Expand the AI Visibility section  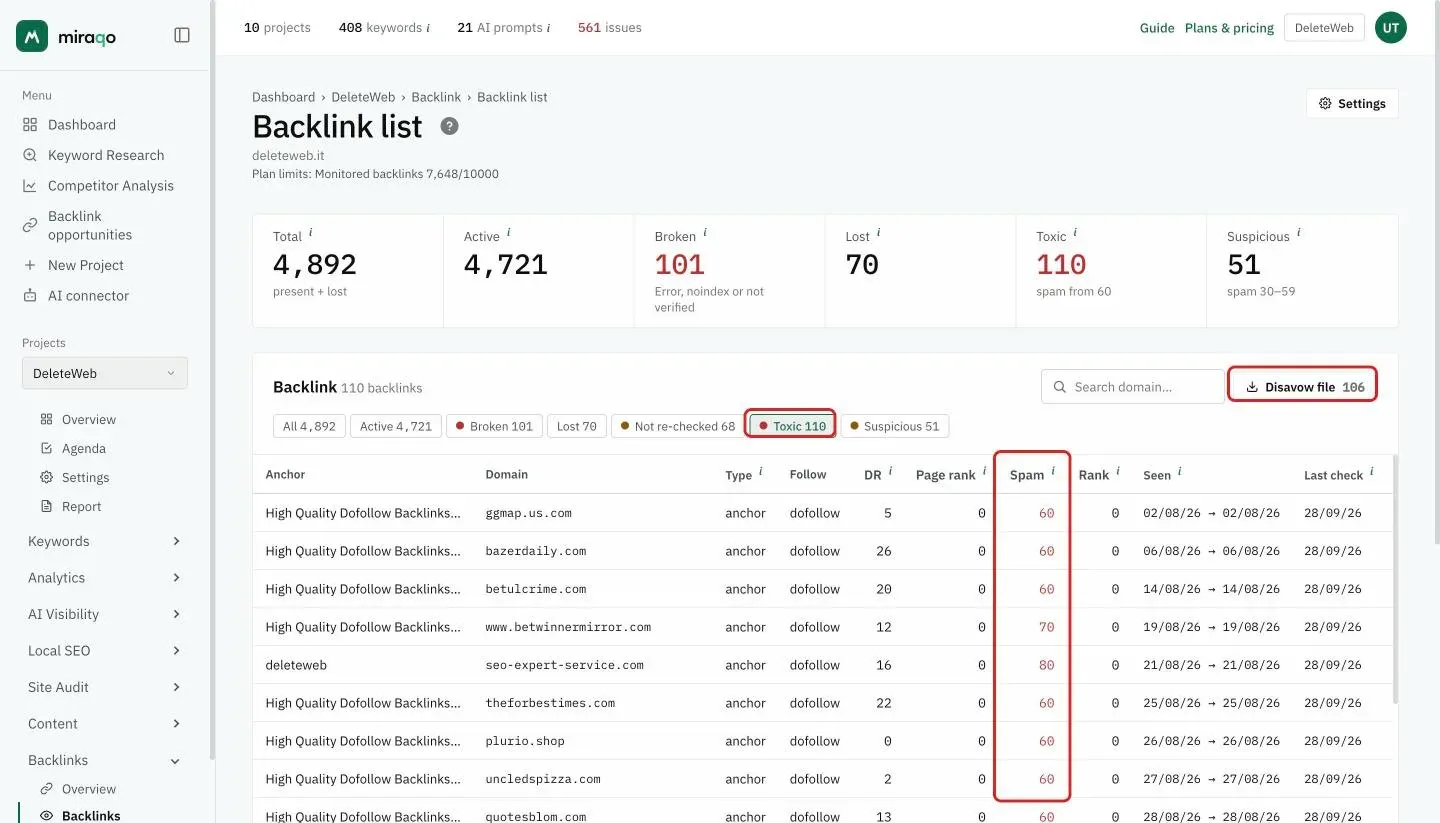[x=176, y=614]
